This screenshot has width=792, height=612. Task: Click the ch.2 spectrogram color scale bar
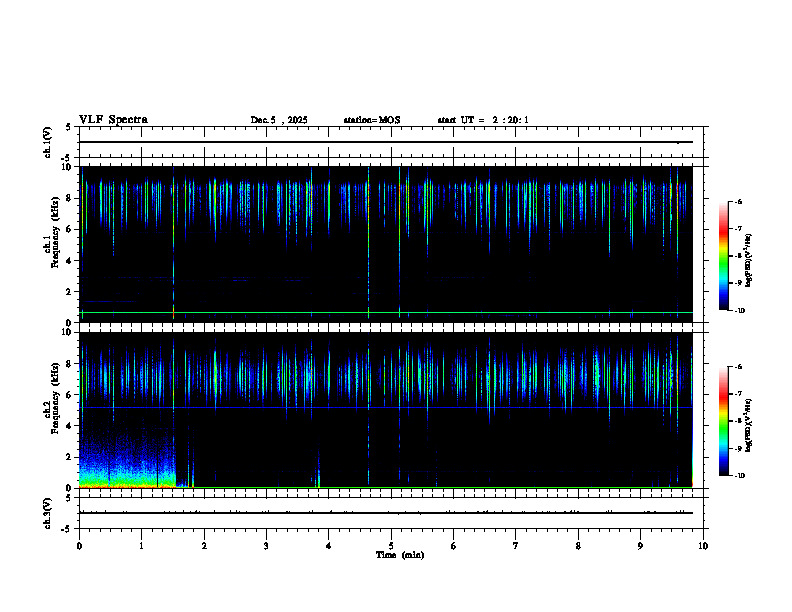click(x=723, y=421)
